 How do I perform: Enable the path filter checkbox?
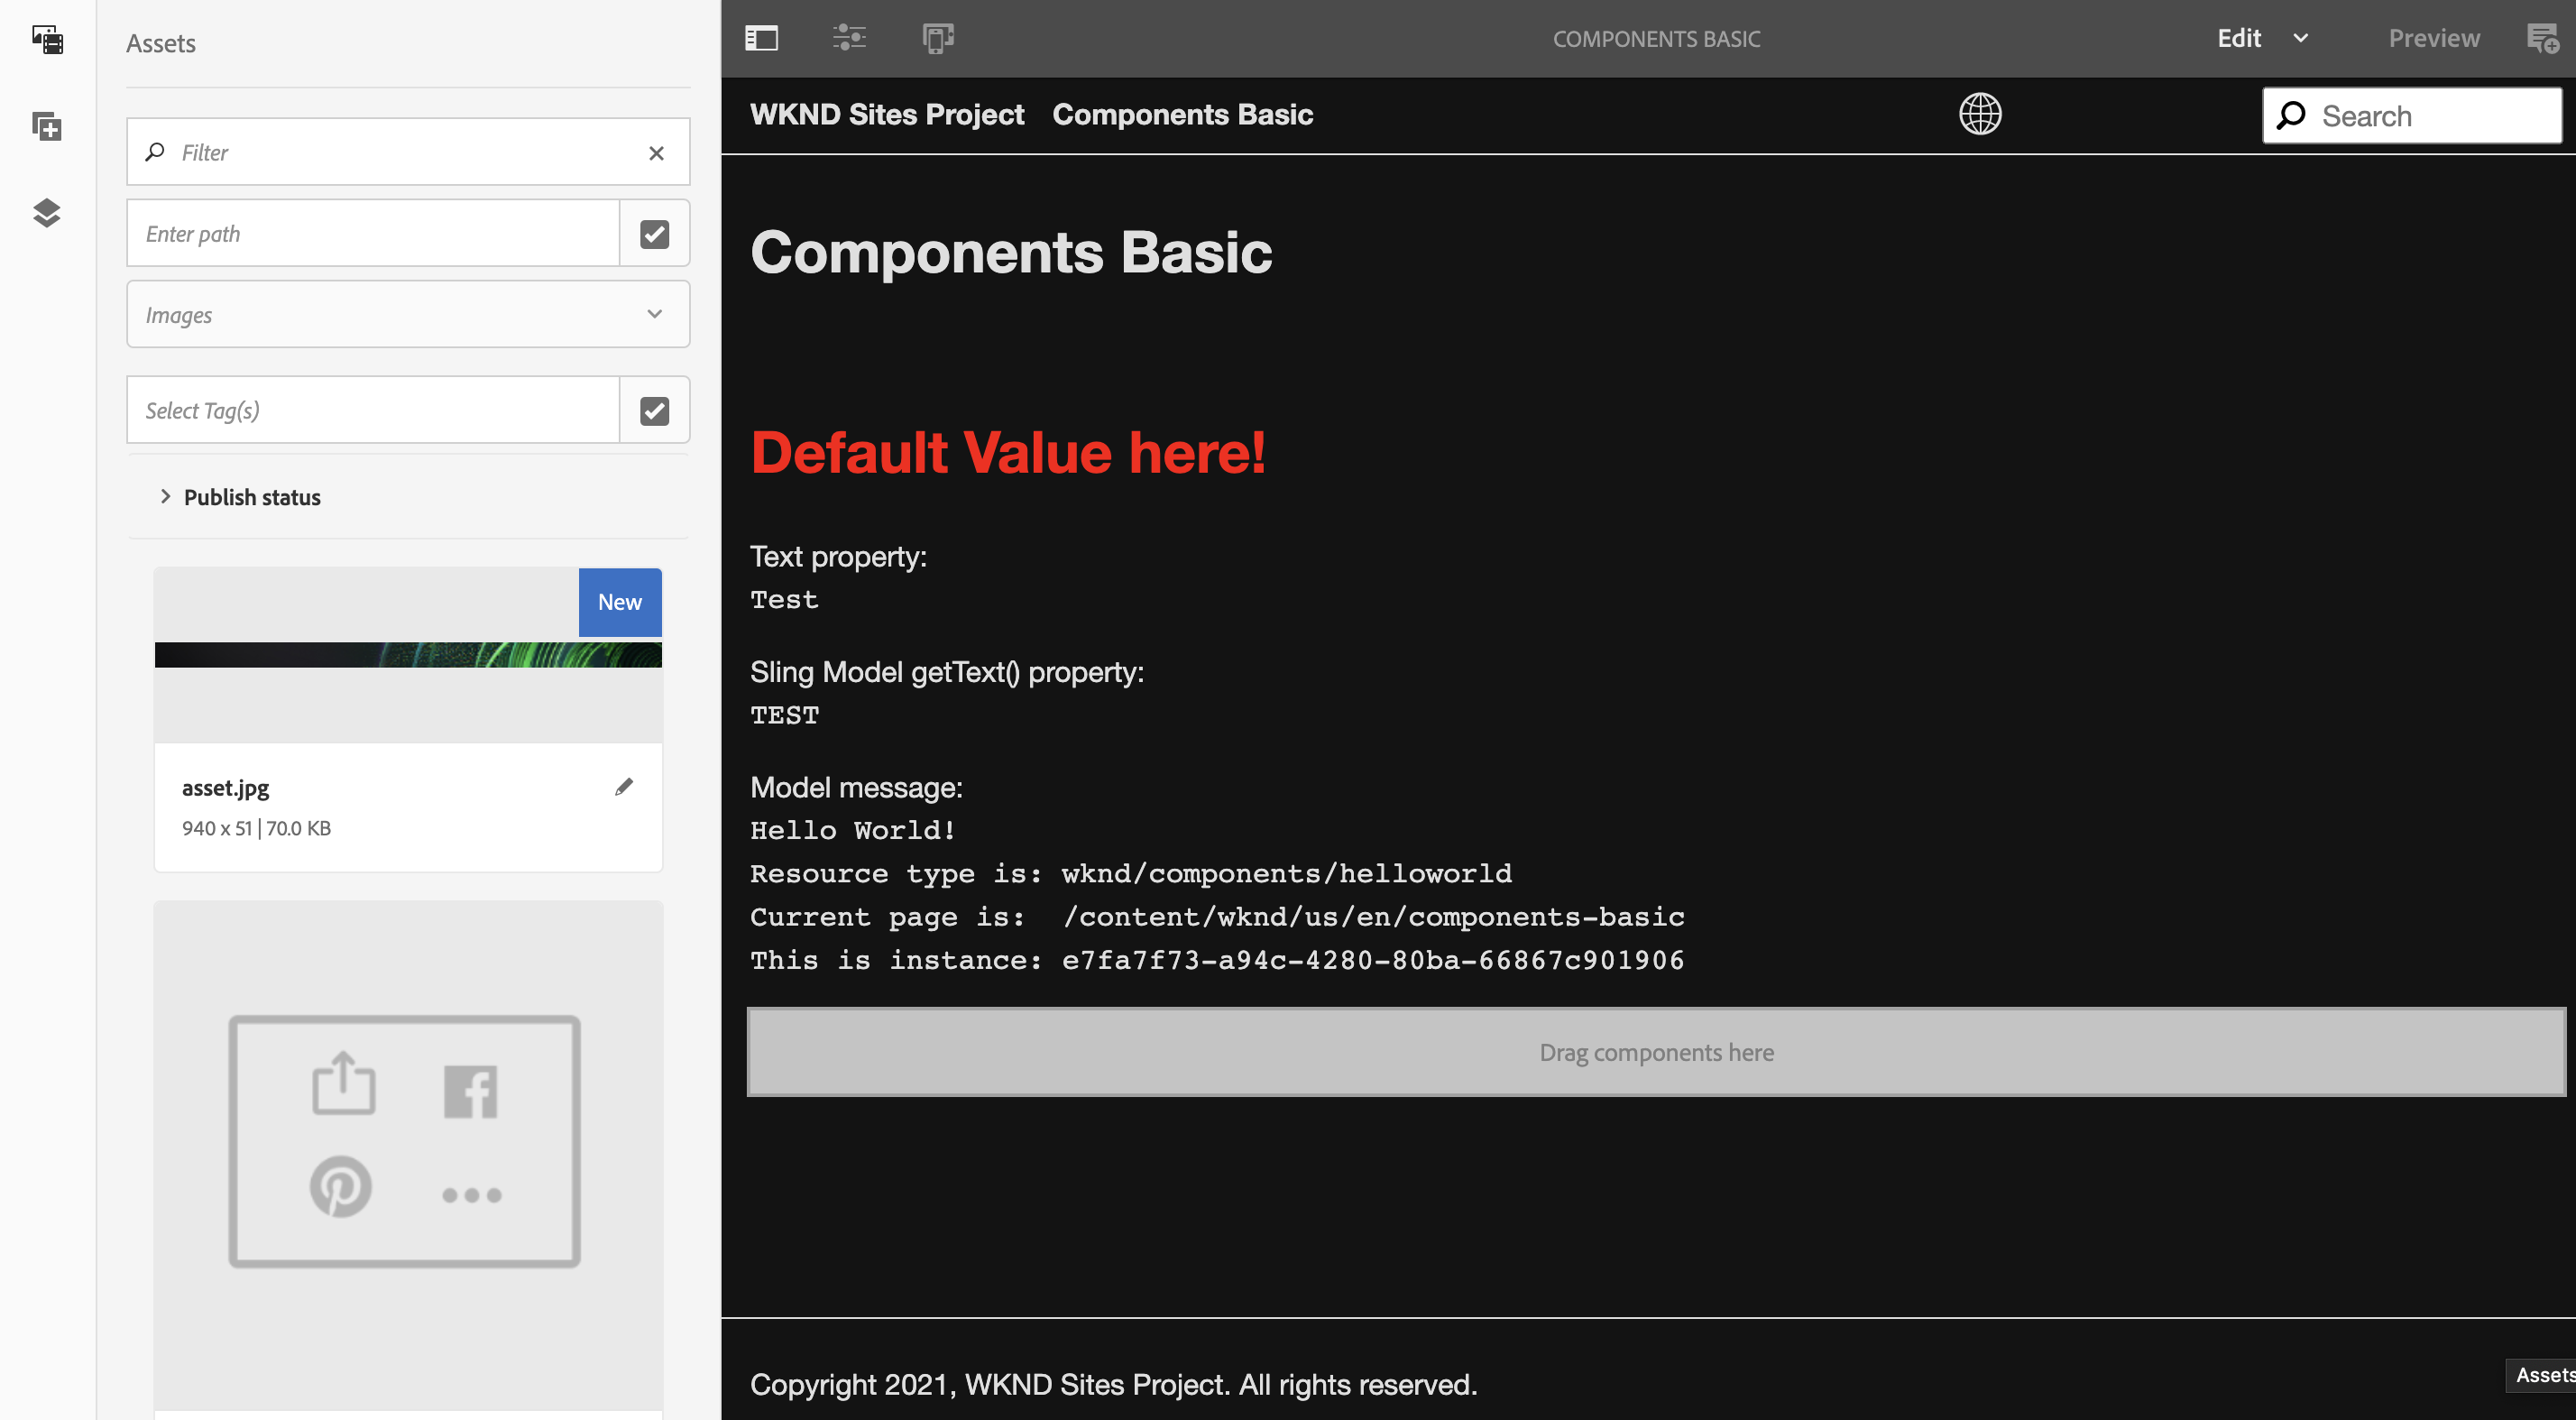click(654, 233)
